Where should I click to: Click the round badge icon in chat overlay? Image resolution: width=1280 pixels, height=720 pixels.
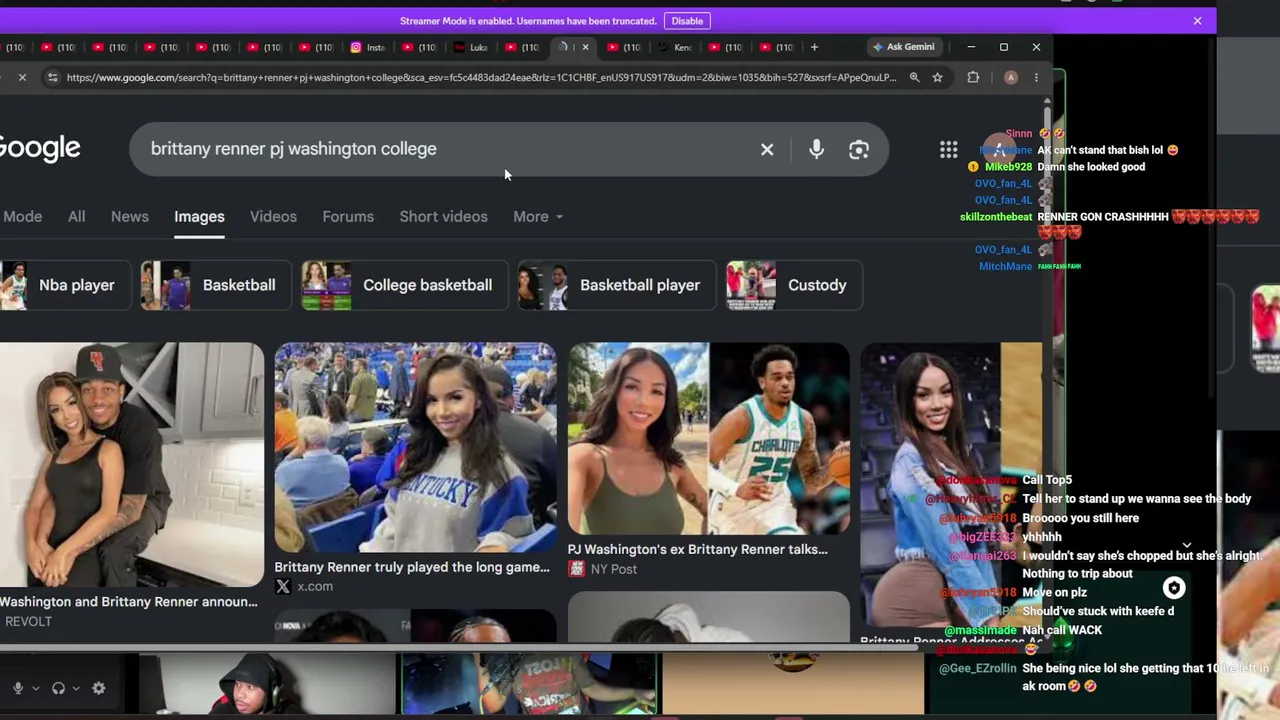tap(1174, 588)
